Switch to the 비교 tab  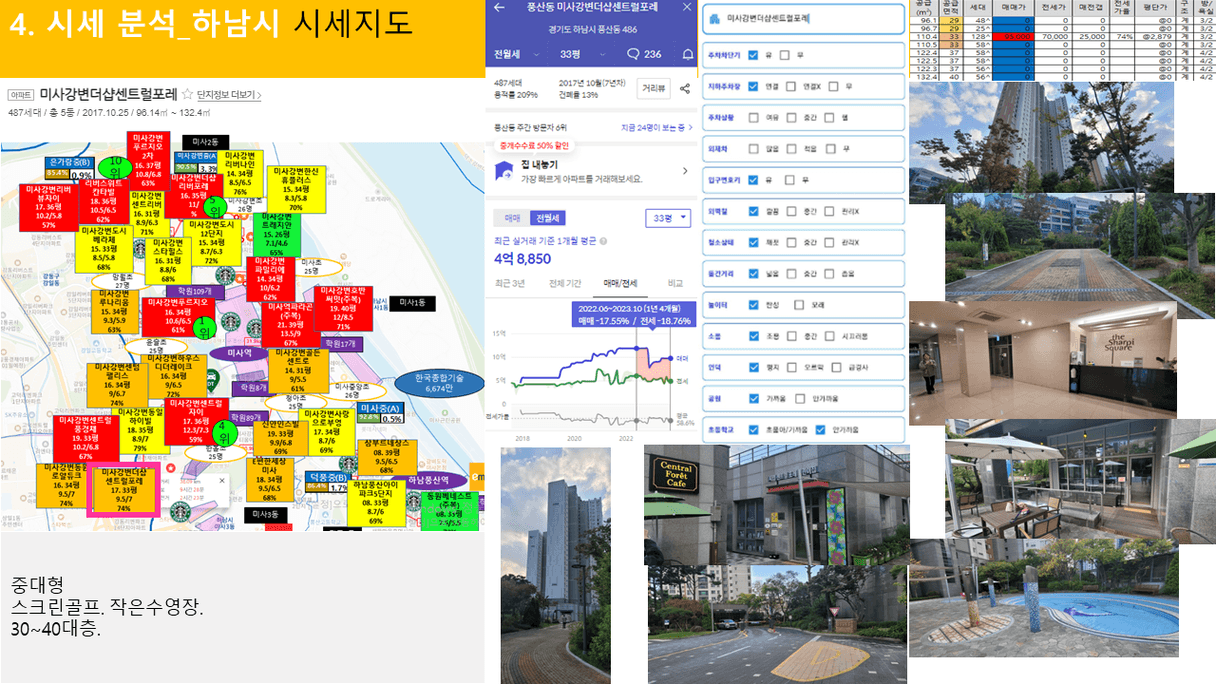click(676, 283)
